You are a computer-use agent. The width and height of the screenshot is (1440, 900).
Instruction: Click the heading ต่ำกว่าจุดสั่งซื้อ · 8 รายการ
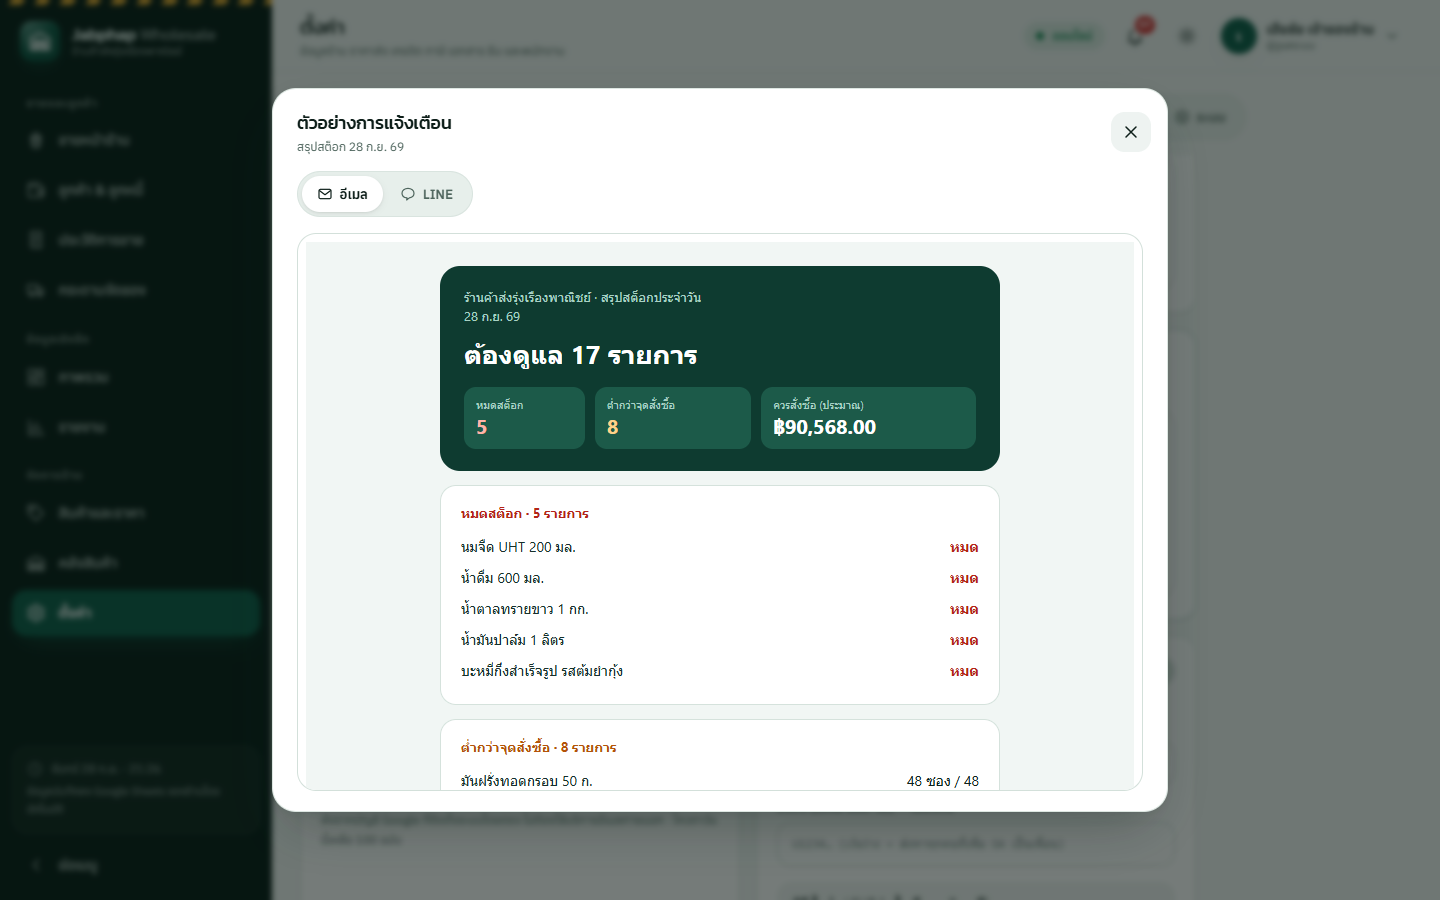539,747
